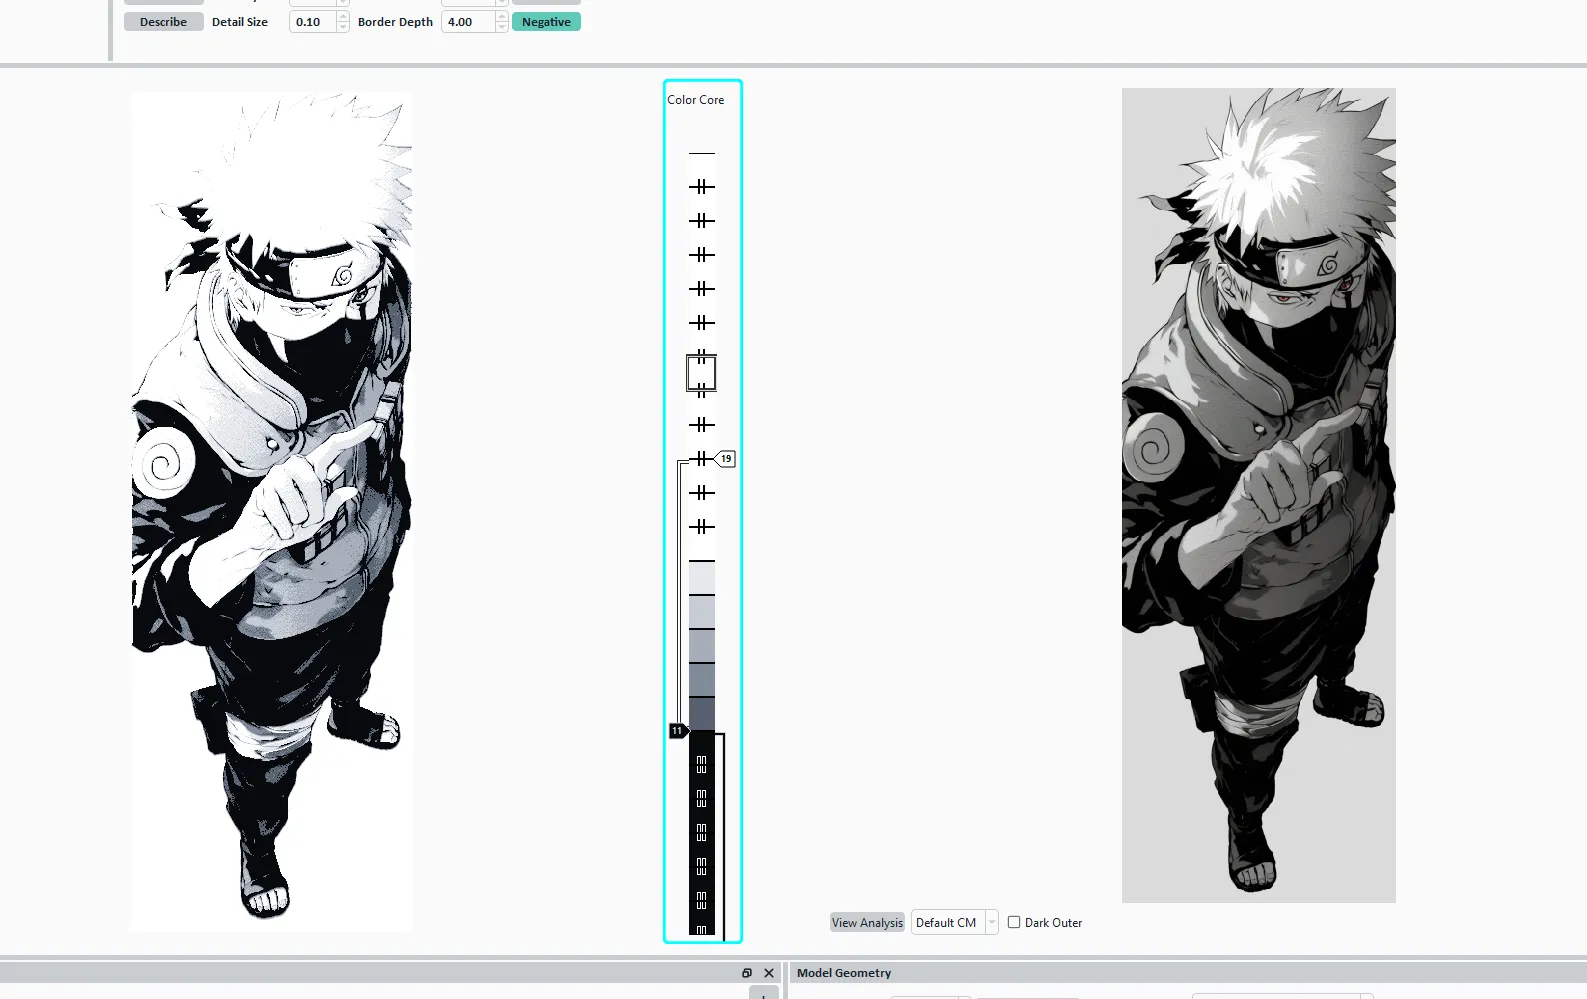Toggle the Negative button

[546, 22]
